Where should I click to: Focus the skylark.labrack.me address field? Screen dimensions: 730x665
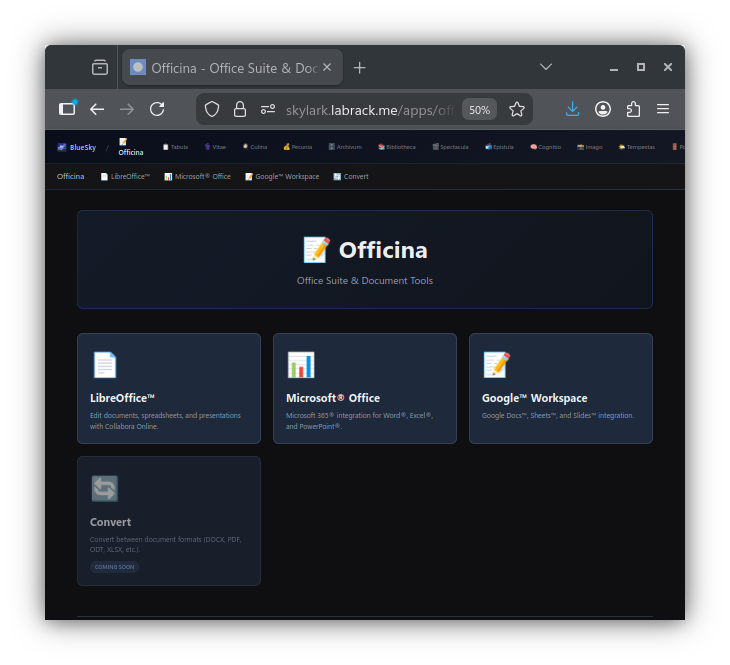369,110
